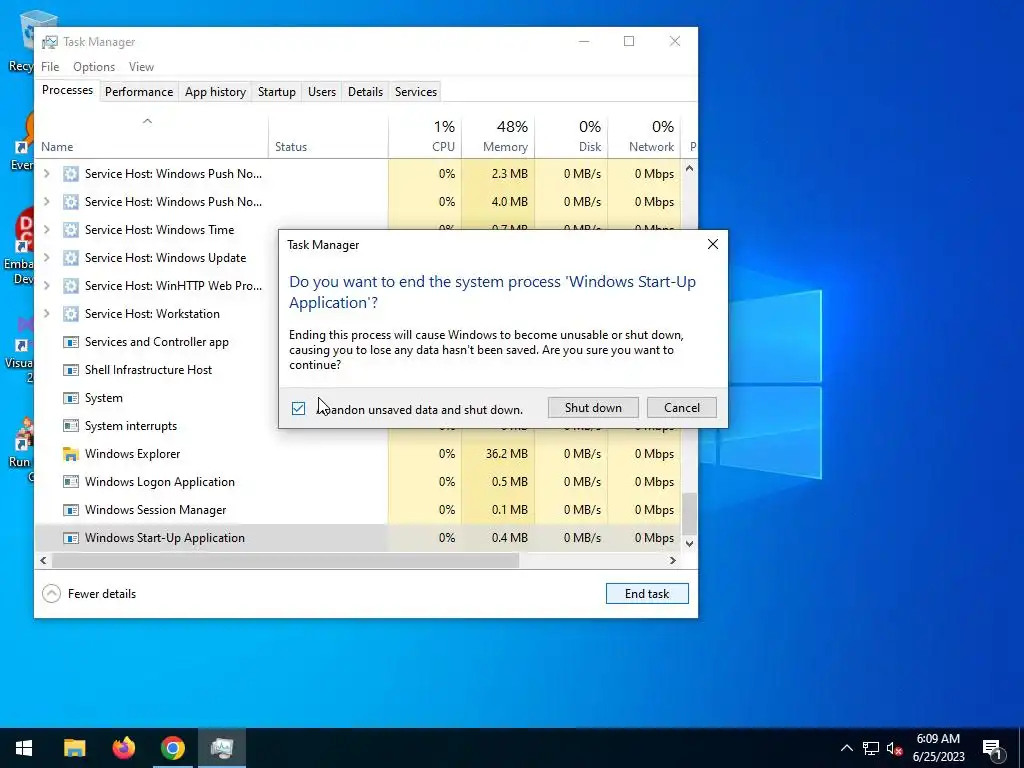
Task: Sort by Name column header
Action: (x=152, y=136)
